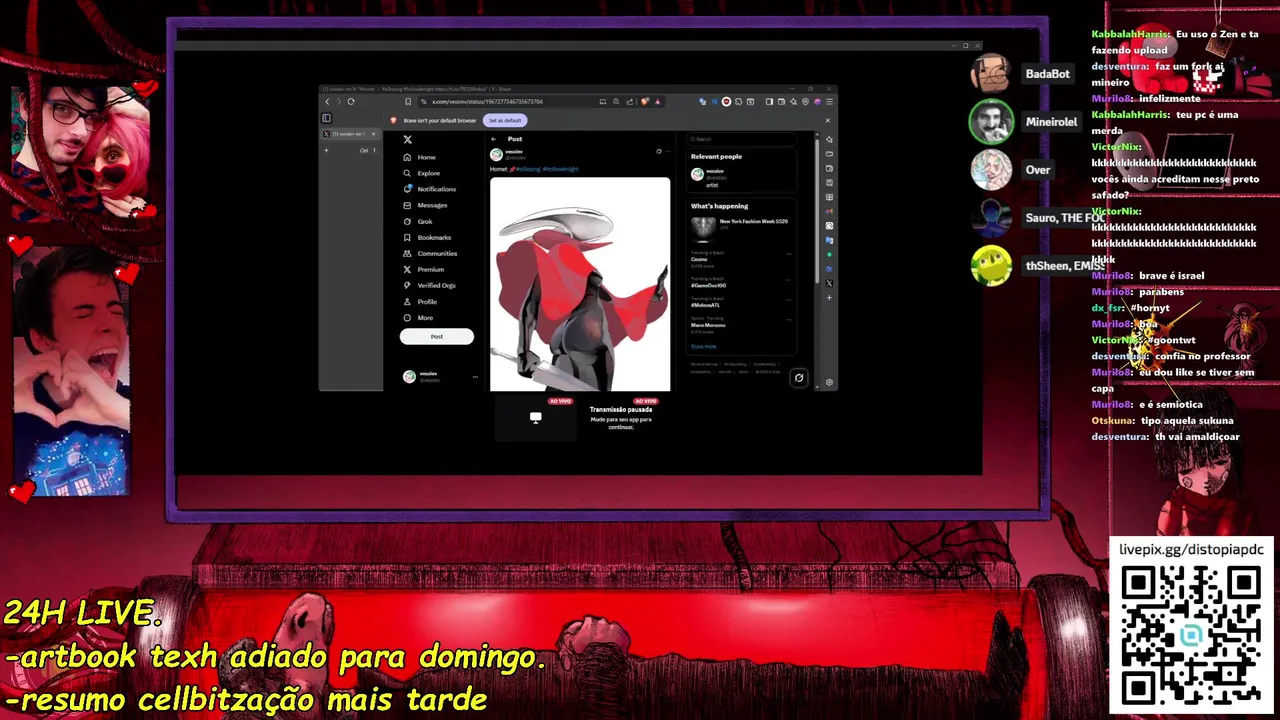Click the white Post button

[437, 337]
